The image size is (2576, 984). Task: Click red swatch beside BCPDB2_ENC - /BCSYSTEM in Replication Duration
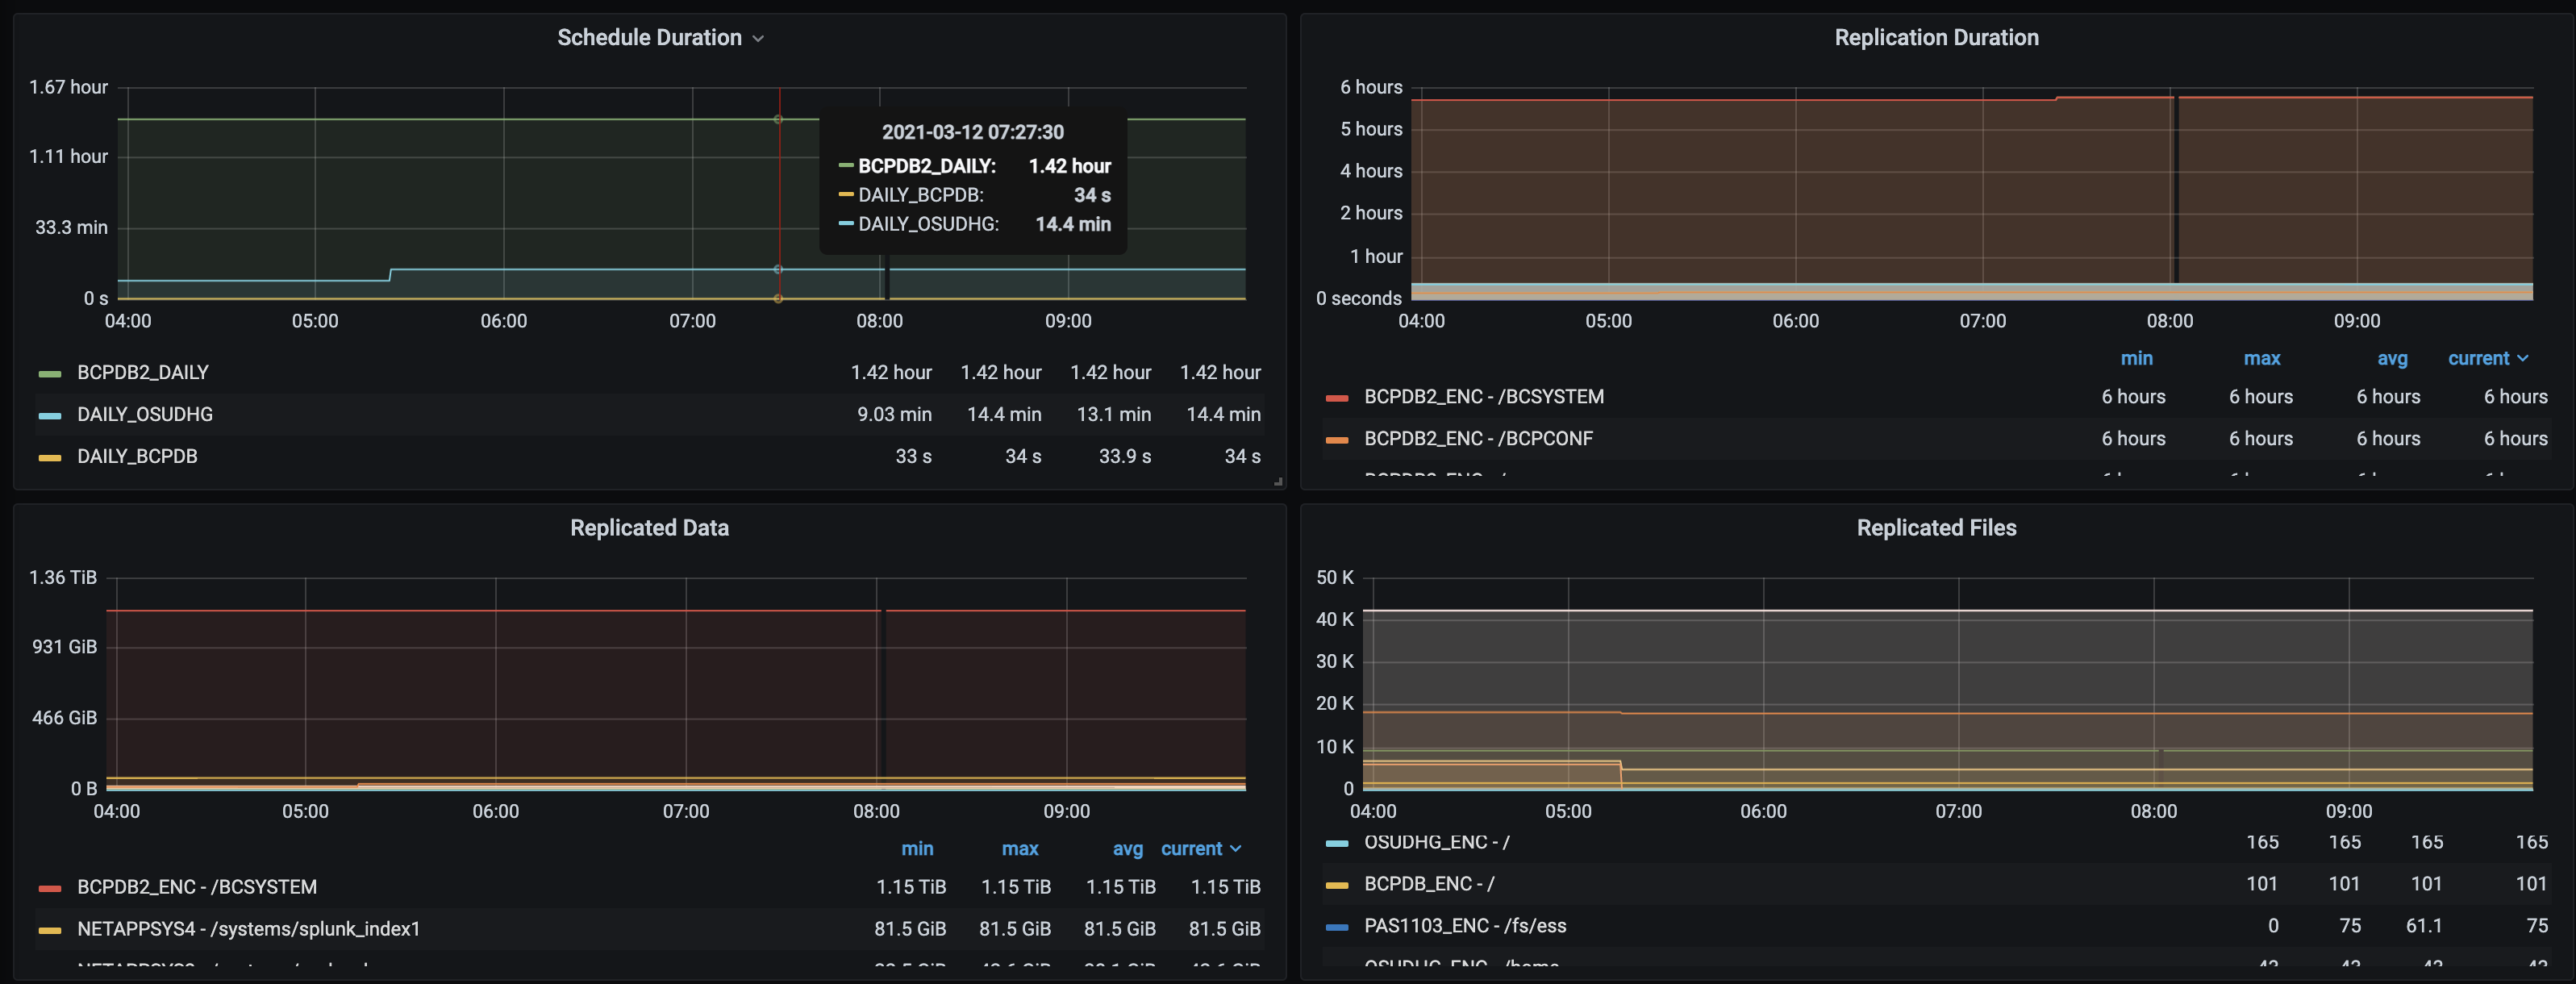tap(1336, 398)
